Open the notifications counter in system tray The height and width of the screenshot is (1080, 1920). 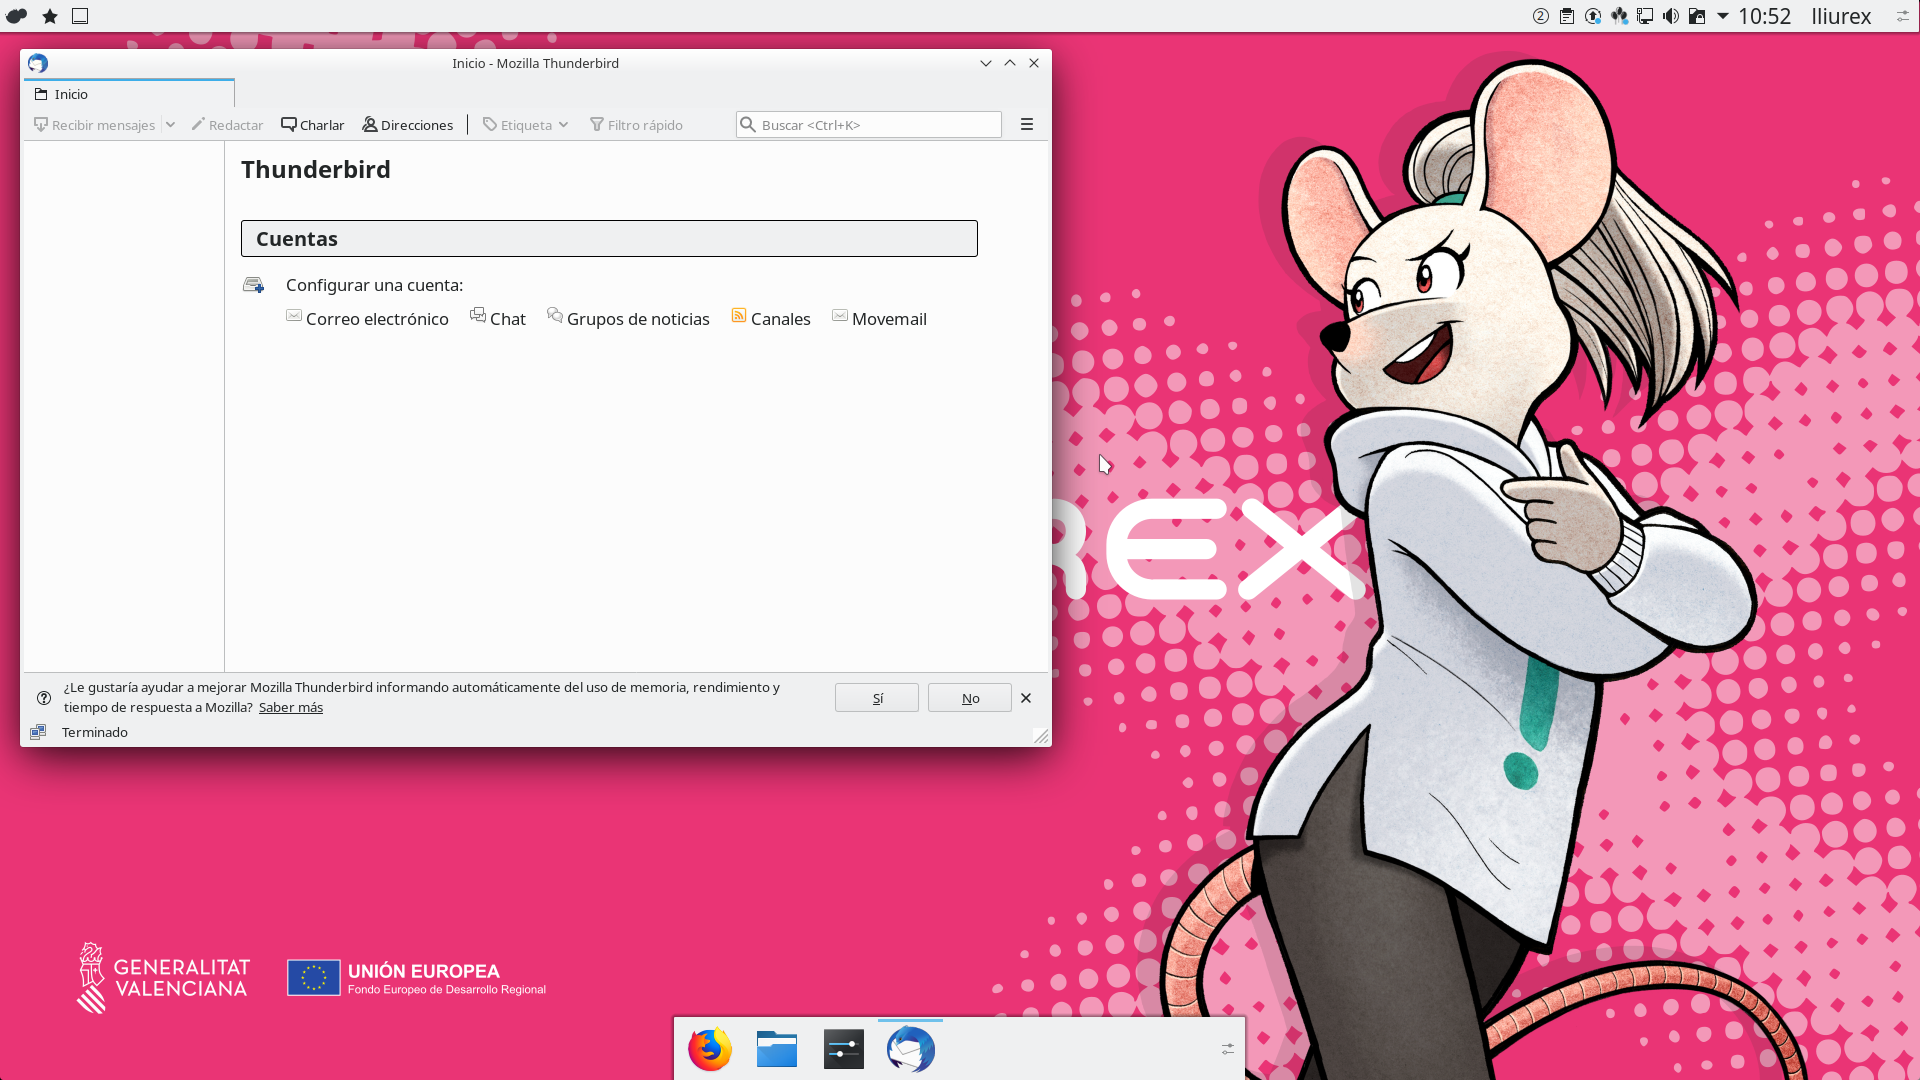tap(1541, 16)
